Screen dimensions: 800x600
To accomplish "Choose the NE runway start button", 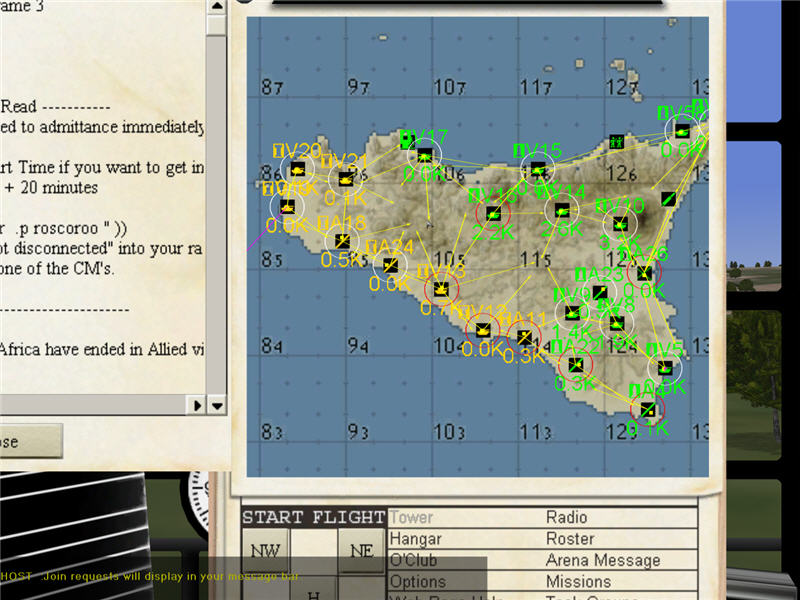I will coord(361,551).
